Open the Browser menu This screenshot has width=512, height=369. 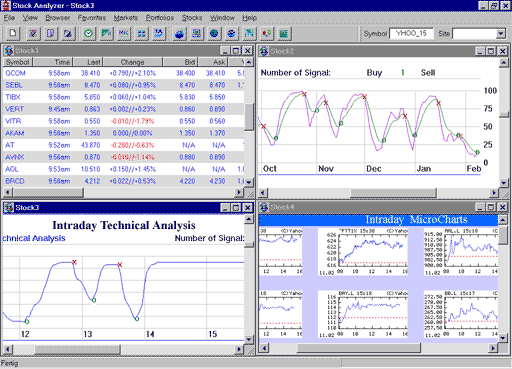point(58,18)
